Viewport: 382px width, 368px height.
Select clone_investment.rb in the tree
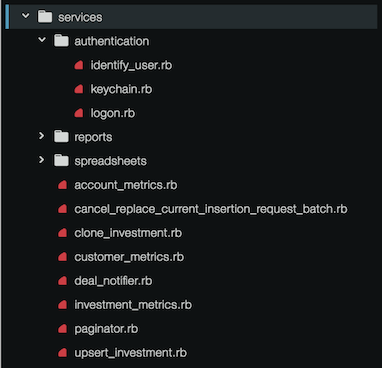click(x=128, y=233)
